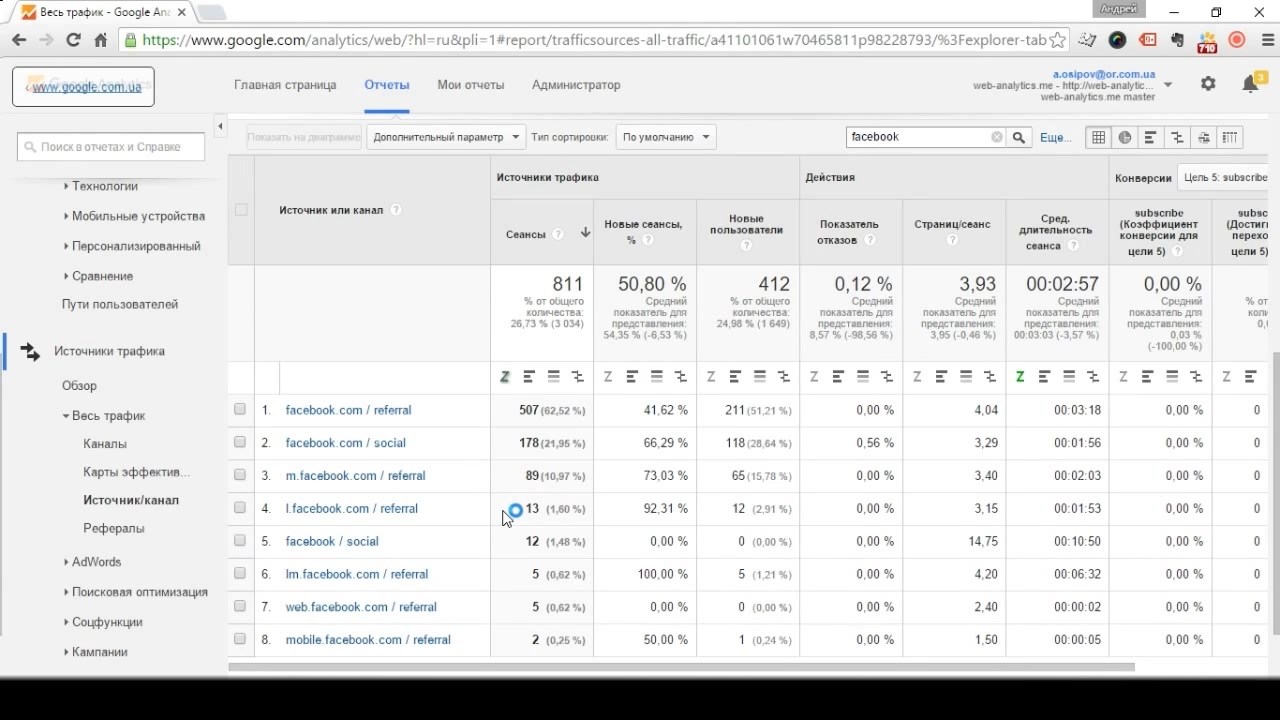1280x720 pixels.
Task: Collapse the left sidebar with arrow
Action: (x=220, y=126)
